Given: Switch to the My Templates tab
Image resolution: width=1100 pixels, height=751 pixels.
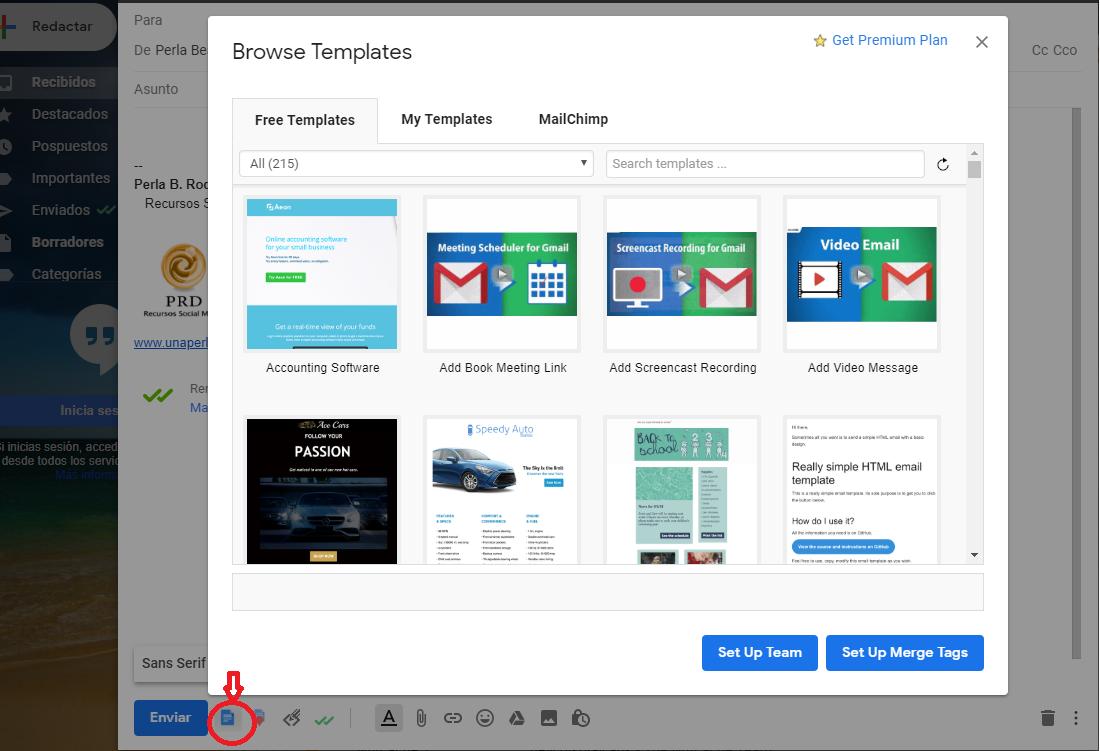Looking at the screenshot, I should 446,119.
